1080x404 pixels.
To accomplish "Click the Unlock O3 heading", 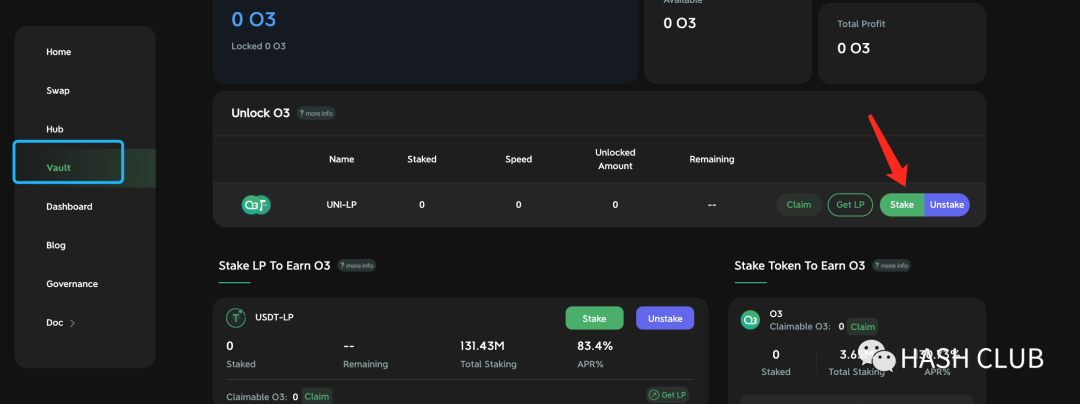I will [x=260, y=113].
